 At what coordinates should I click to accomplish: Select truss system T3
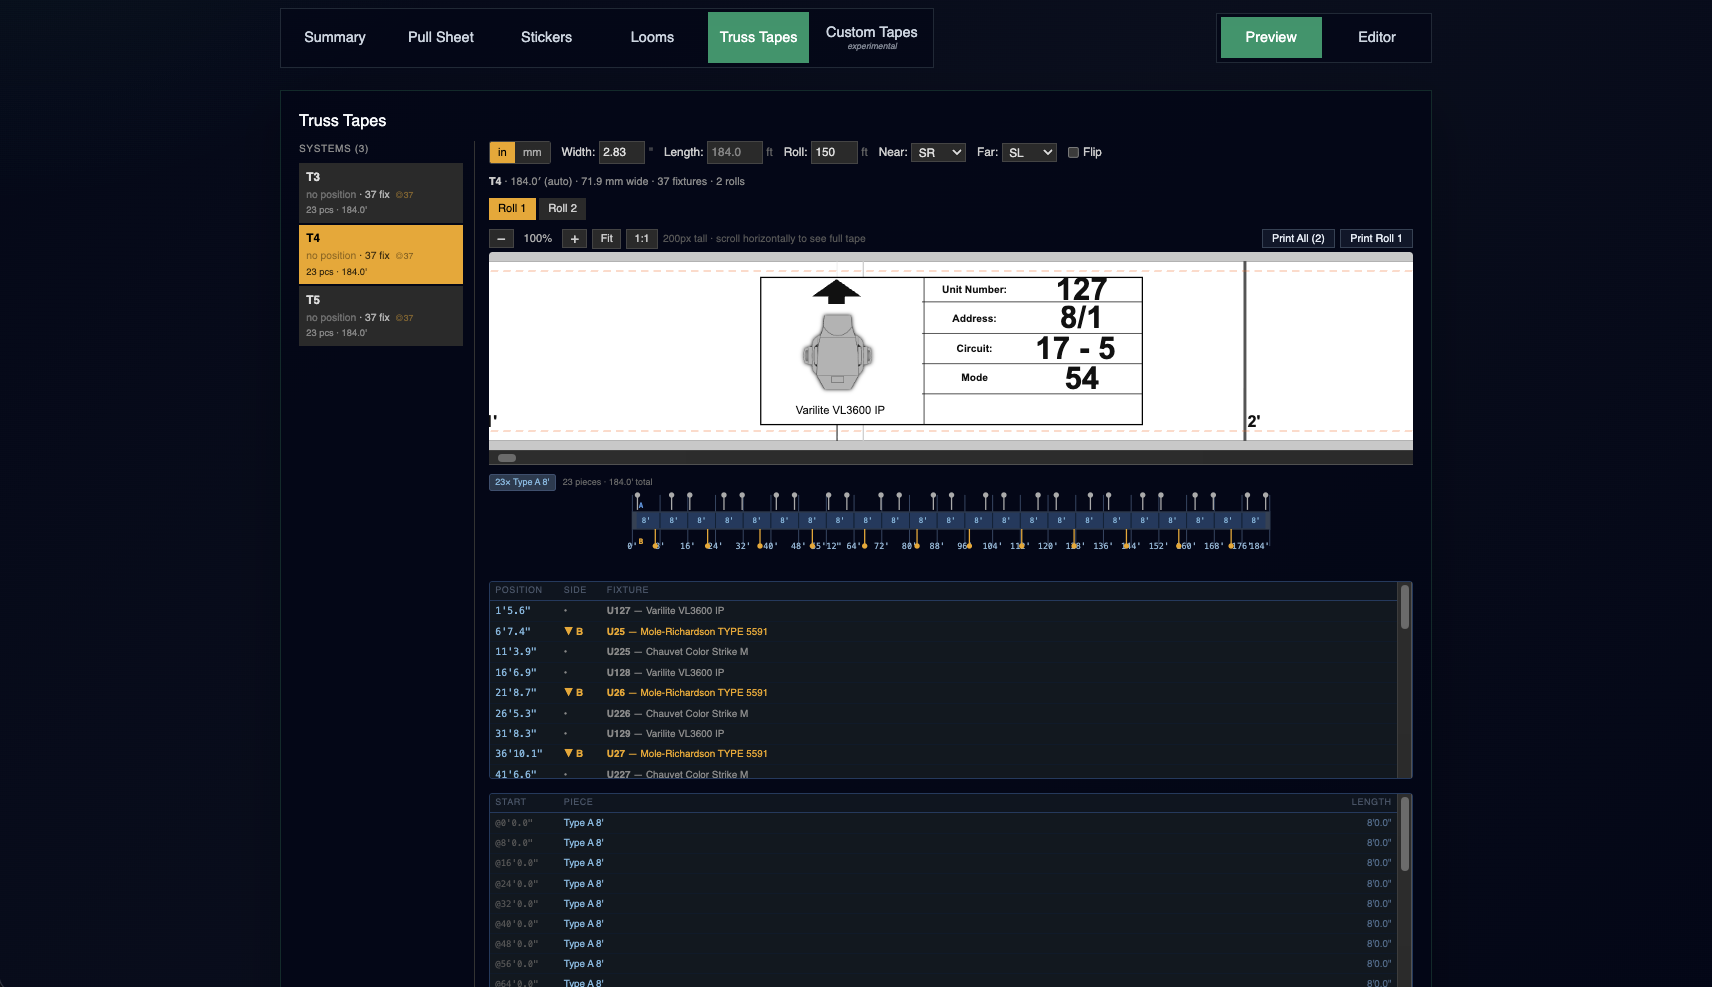coord(381,193)
